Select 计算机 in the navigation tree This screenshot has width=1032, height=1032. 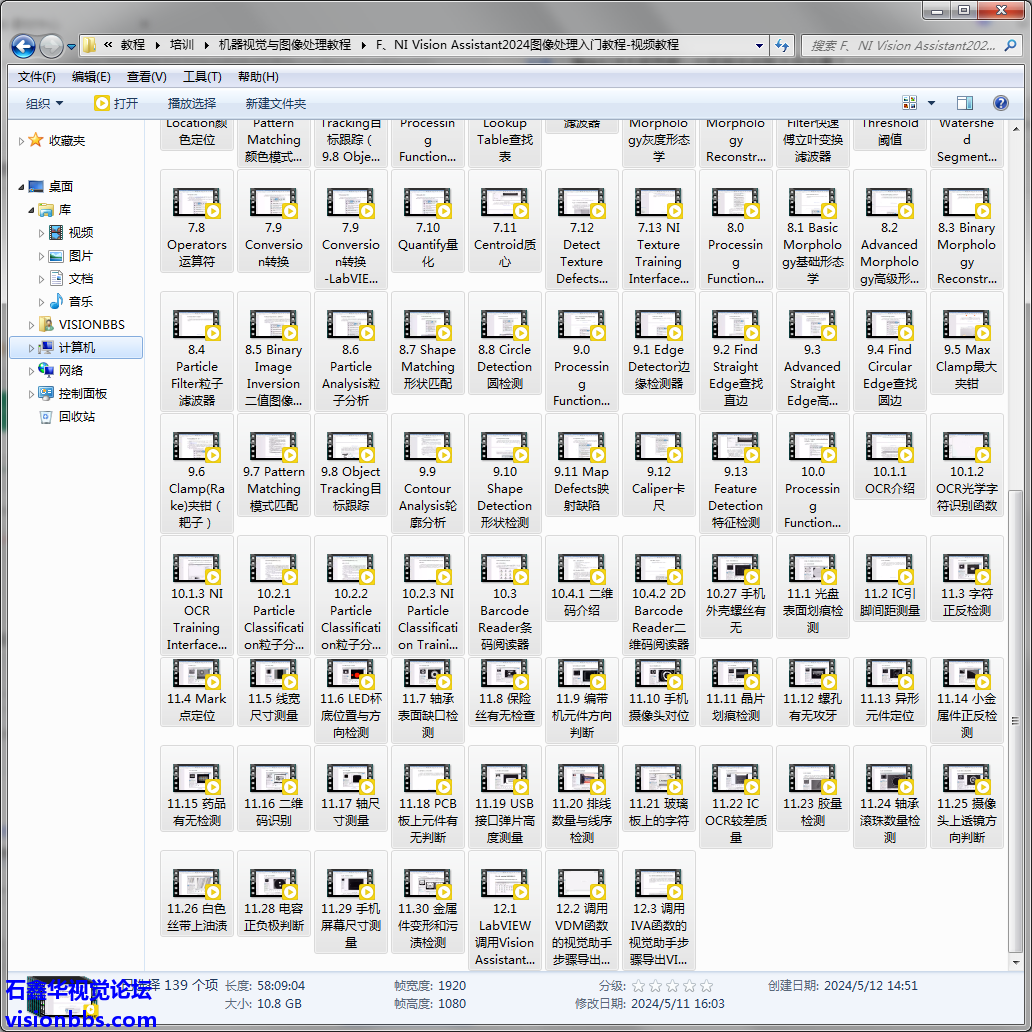point(76,348)
